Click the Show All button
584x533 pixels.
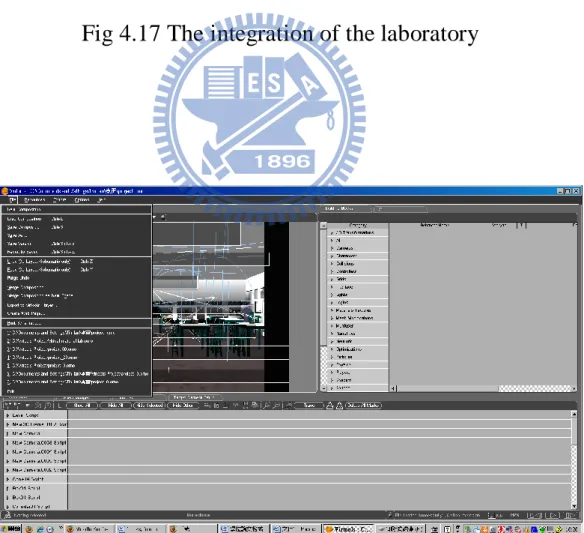tap(82, 405)
